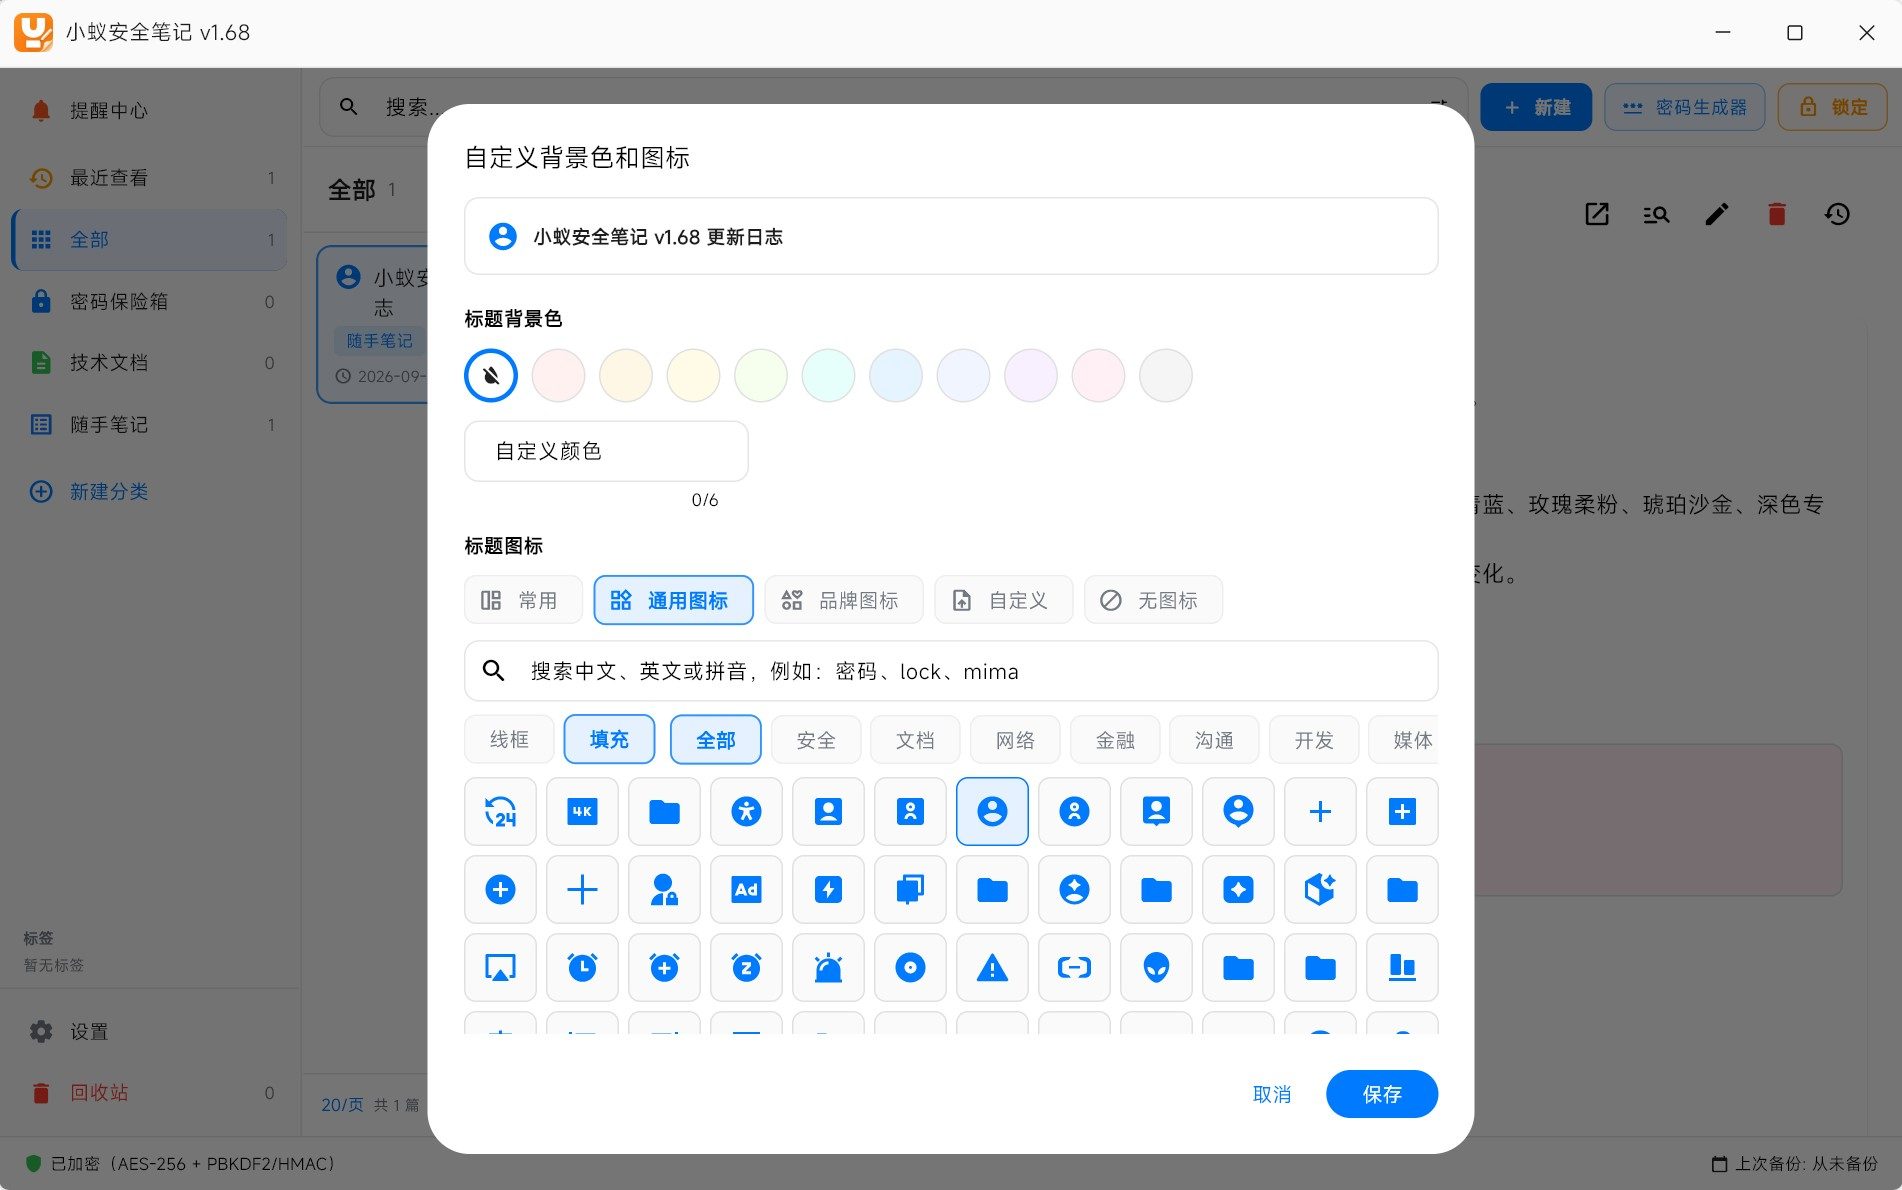Filter icons by 安全 category
Screen dimensions: 1902x1190
(816, 740)
